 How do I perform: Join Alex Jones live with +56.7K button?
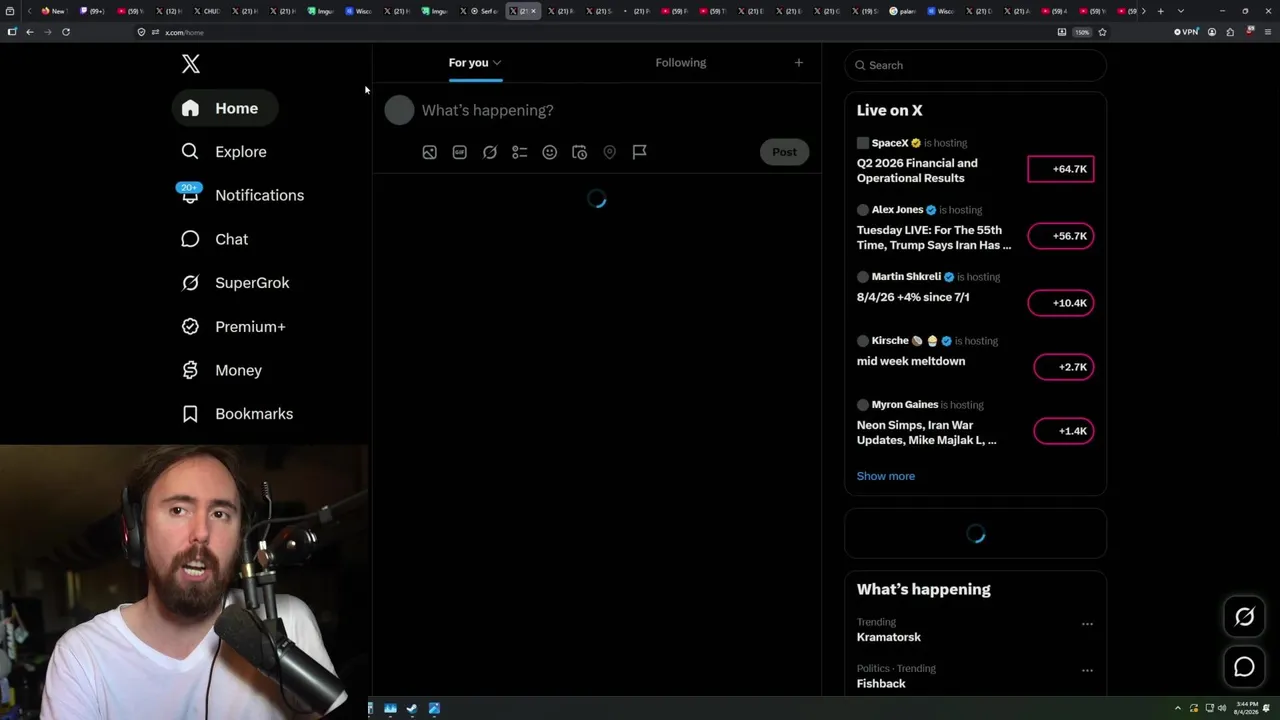click(1061, 236)
